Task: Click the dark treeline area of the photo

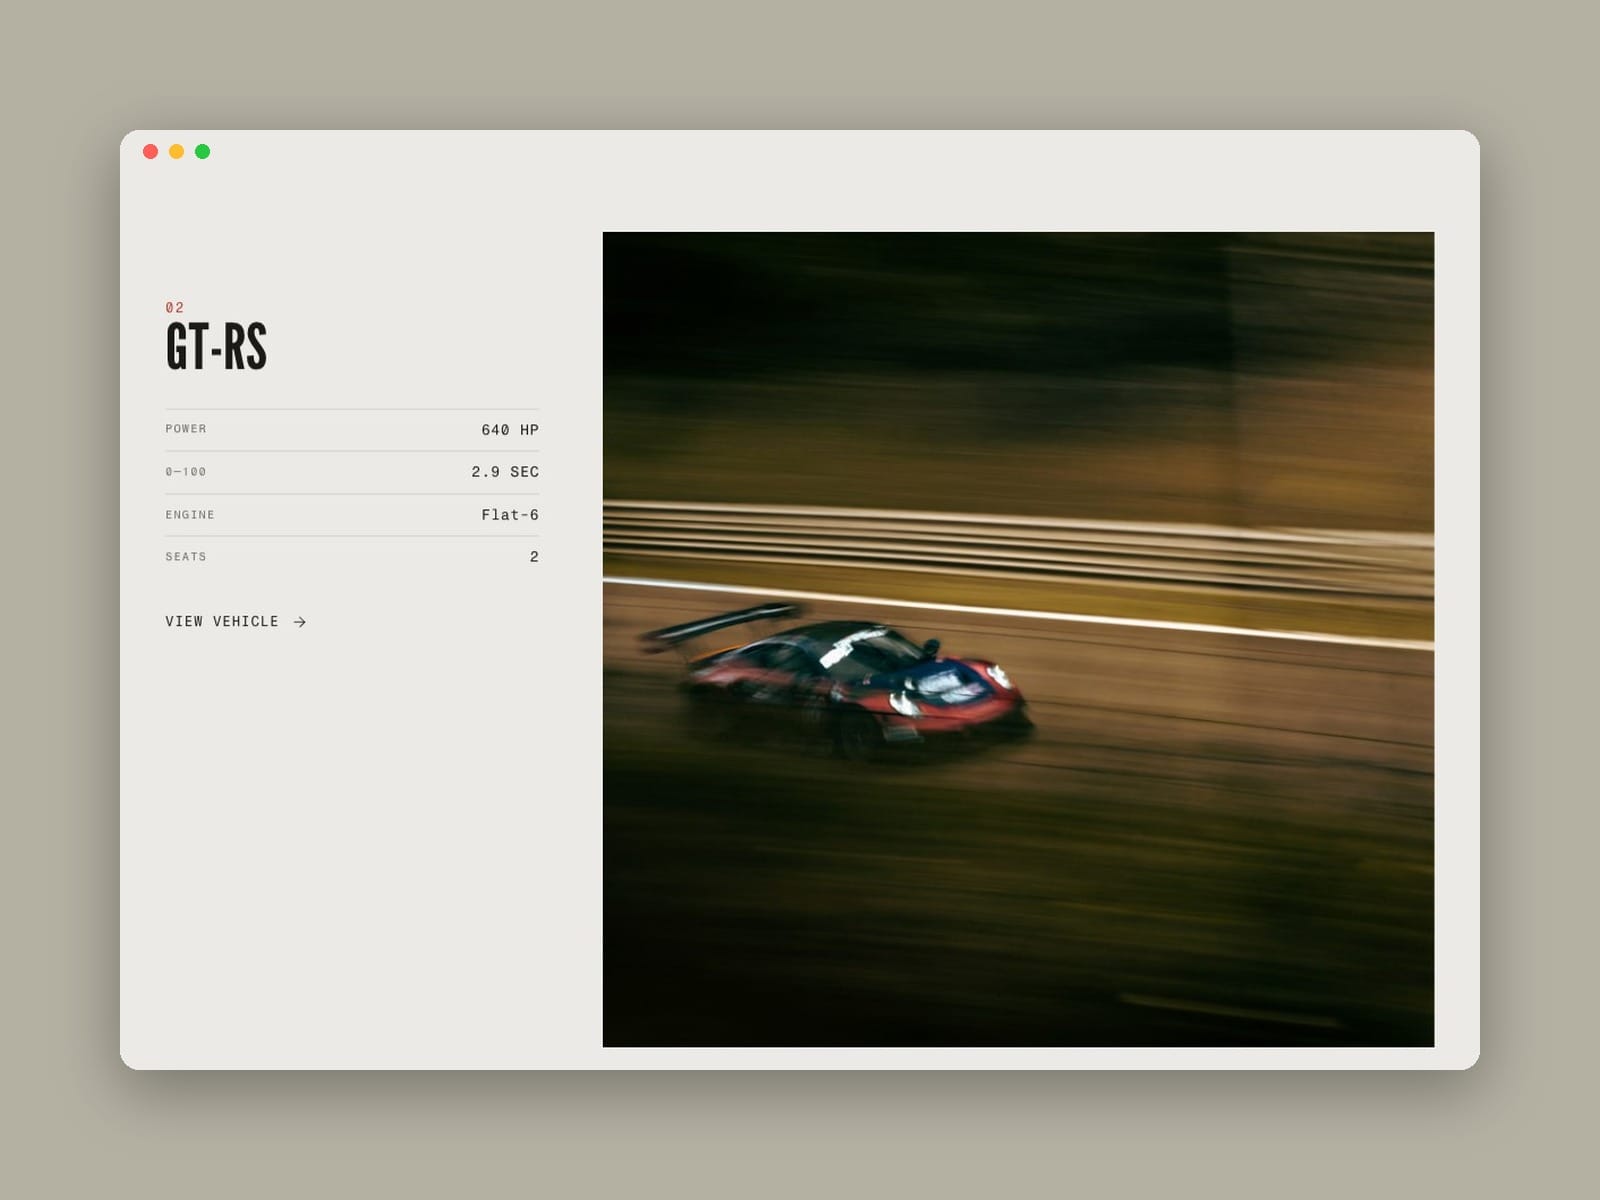Action: coord(1018,310)
